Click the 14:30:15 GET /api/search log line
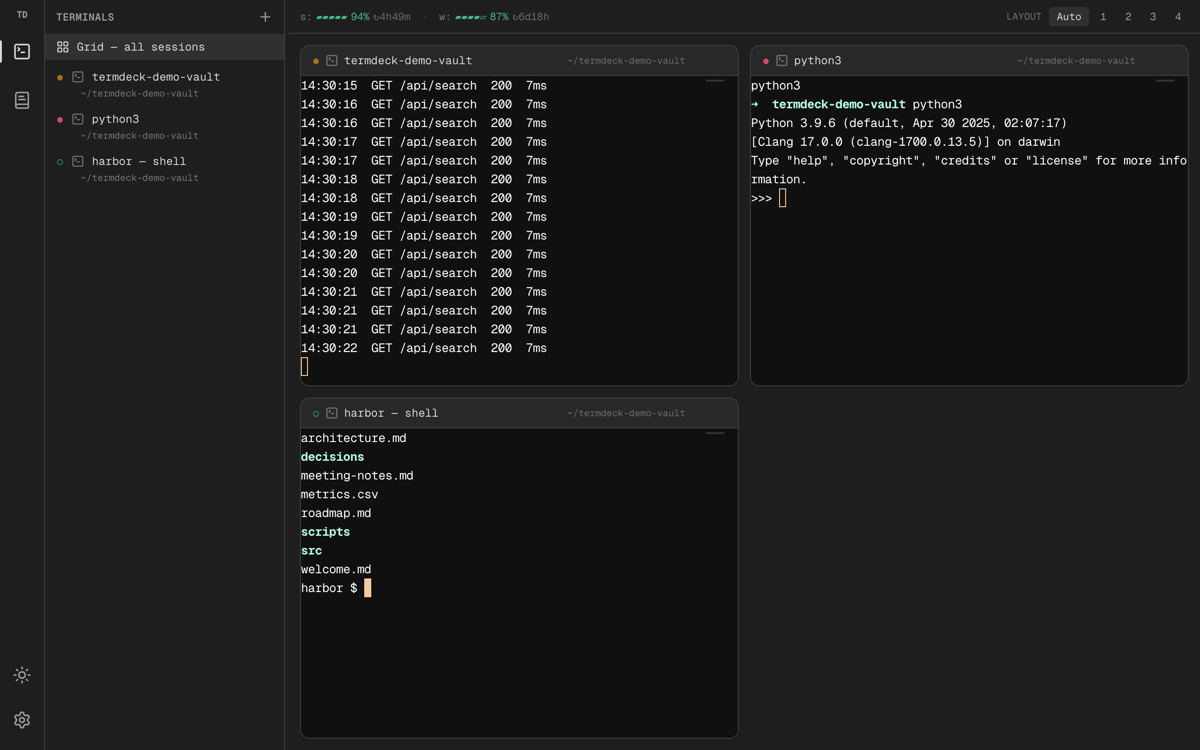 coord(424,86)
